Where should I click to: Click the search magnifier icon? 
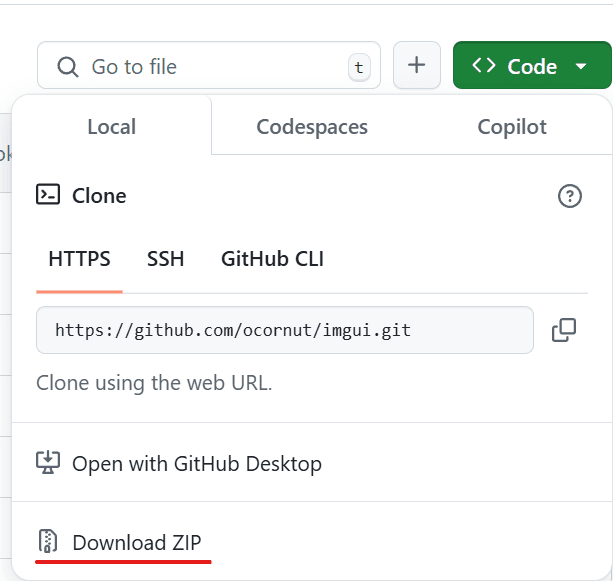click(68, 67)
